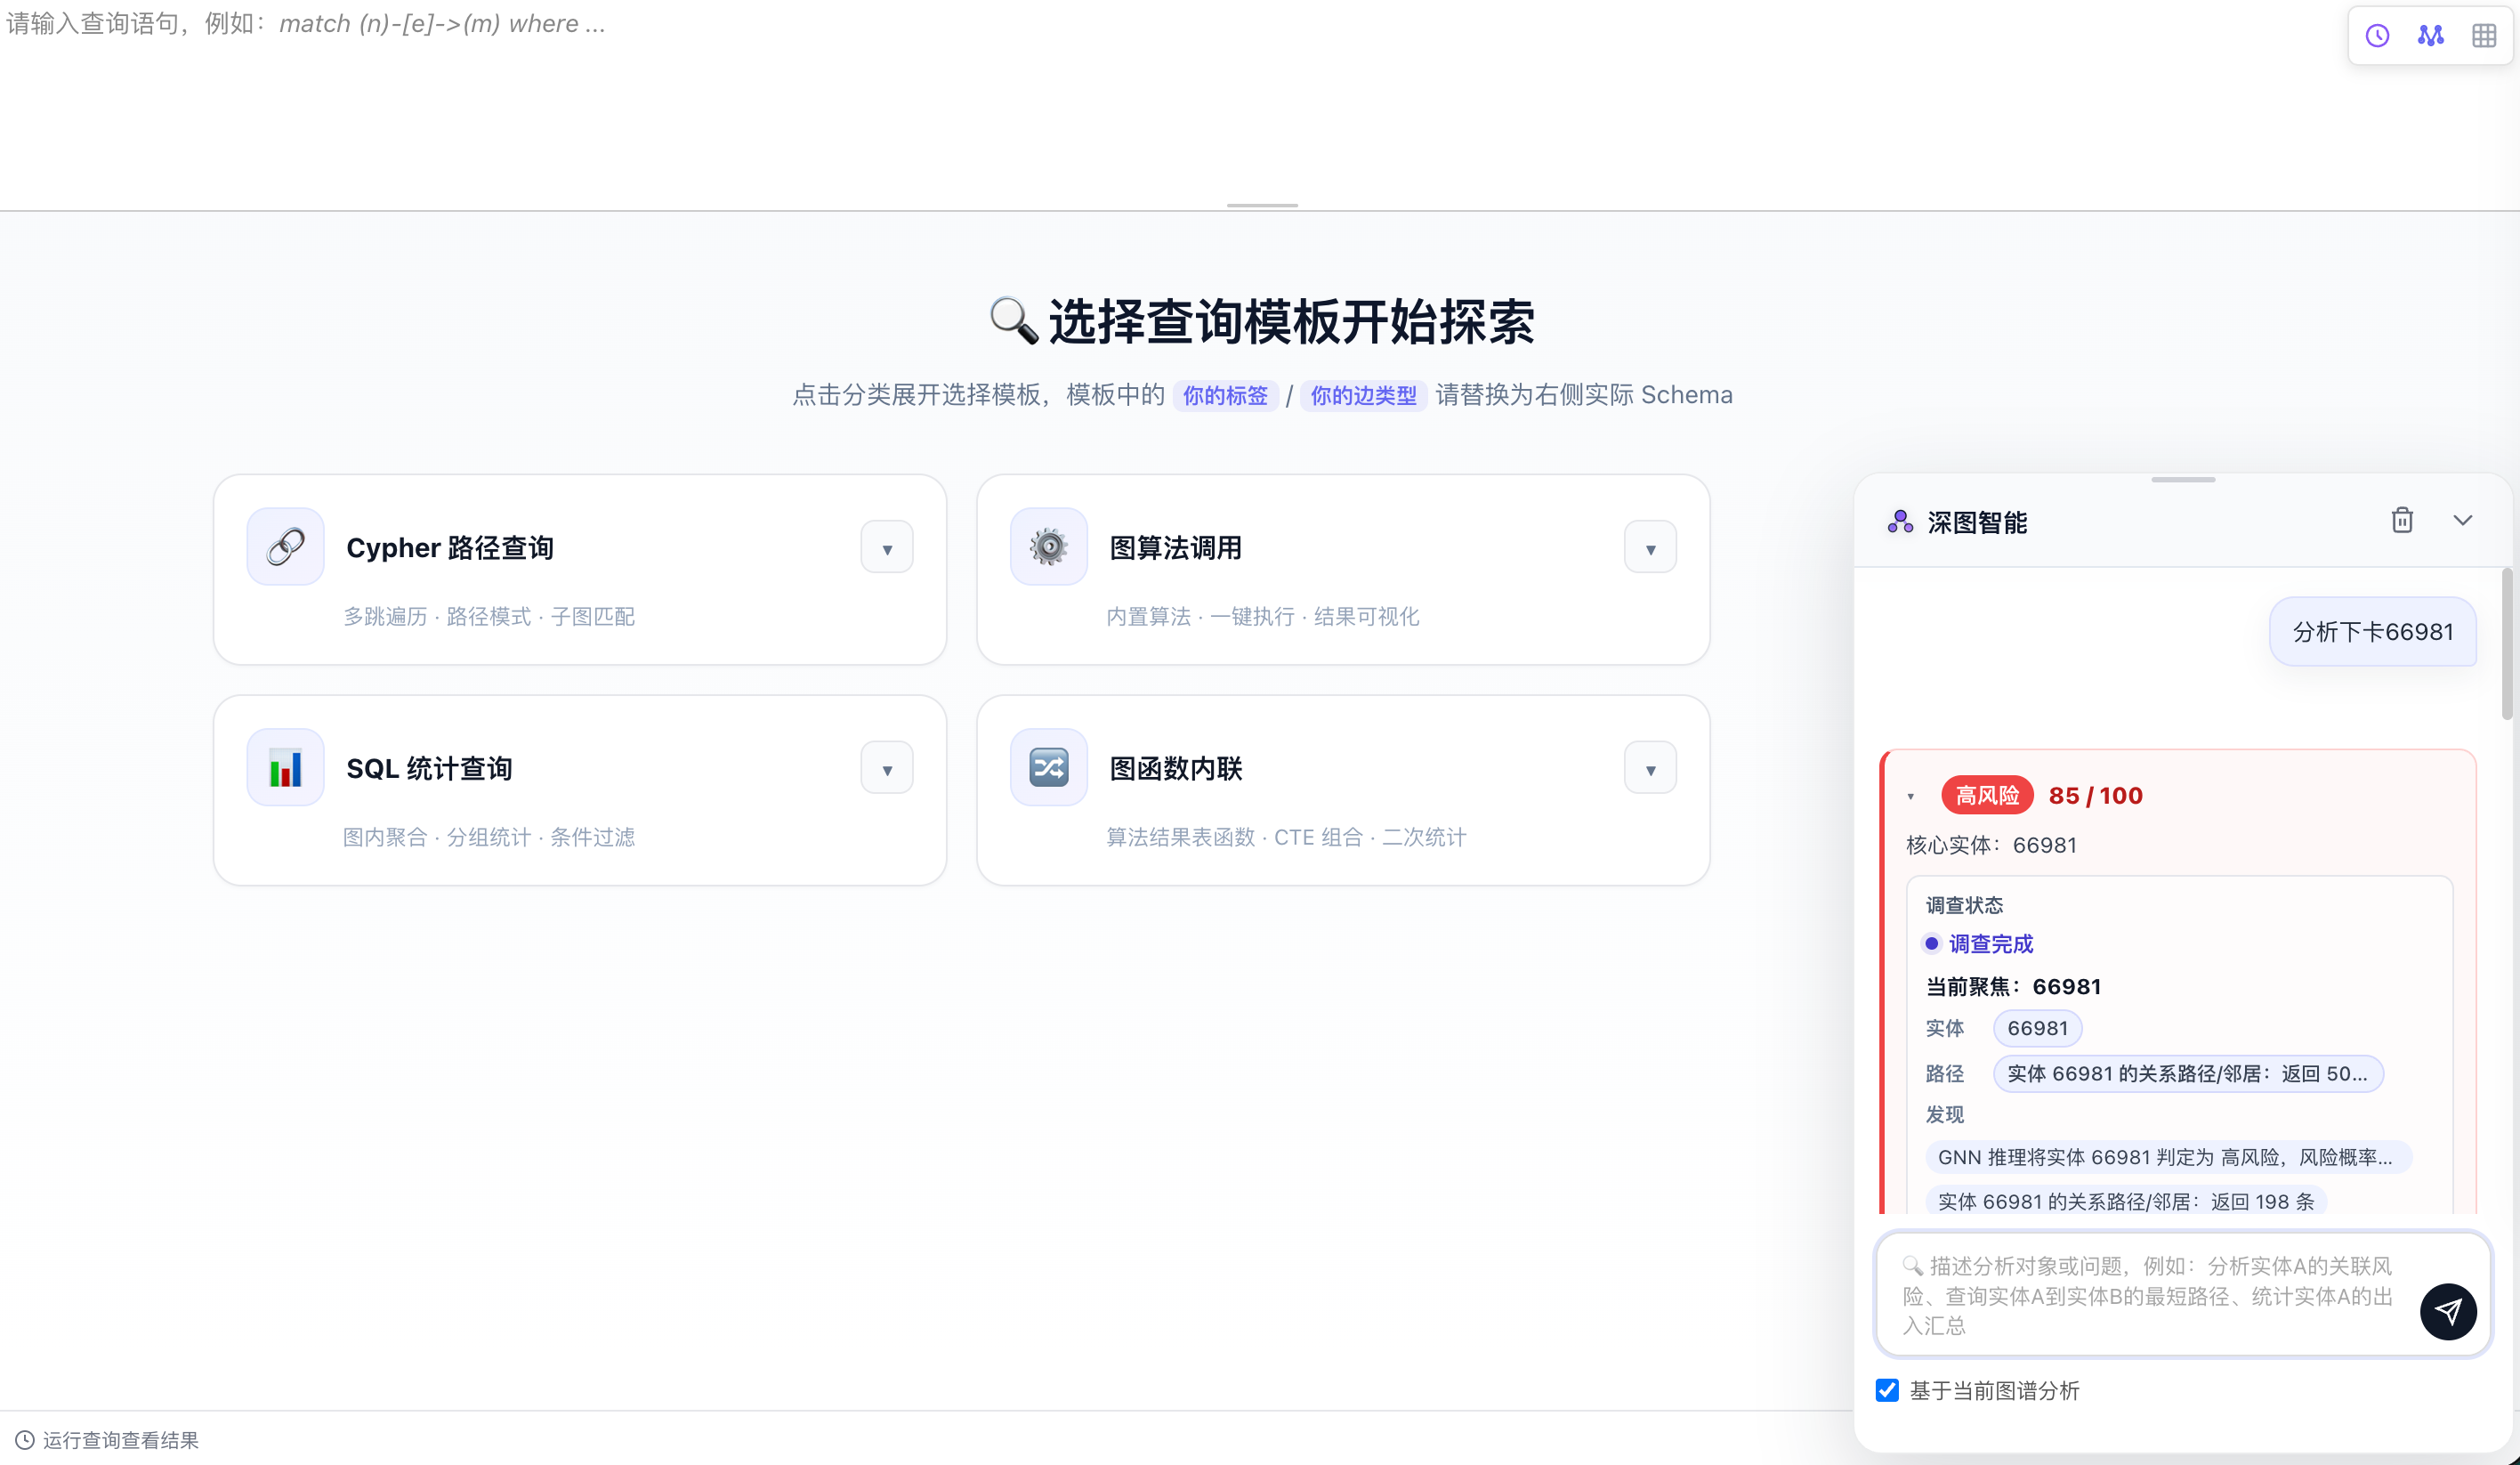Clear chat with the trash icon
The image size is (2520, 1465).
pos(2402,520)
